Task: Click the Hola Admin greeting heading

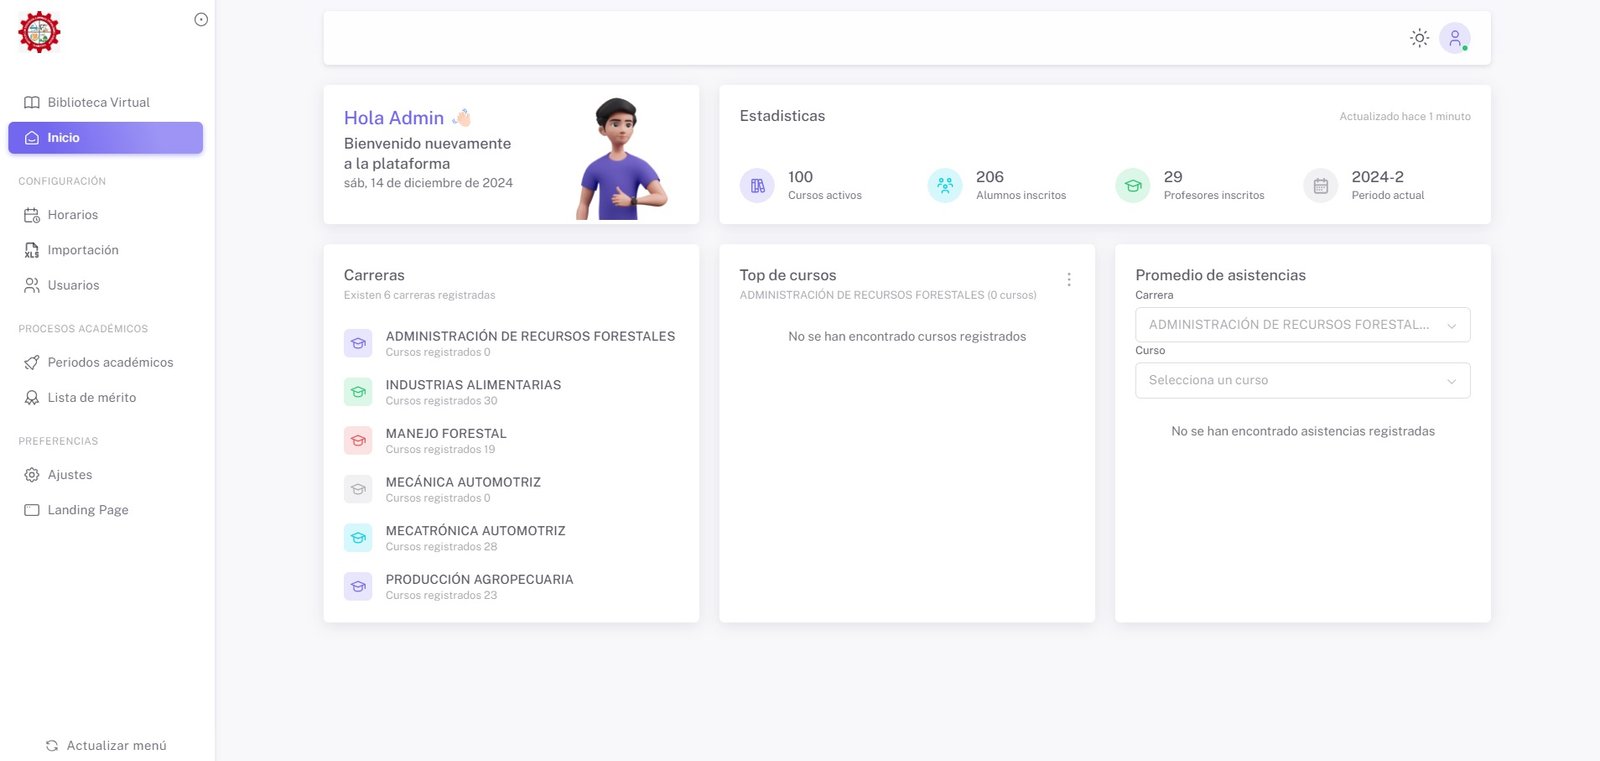Action: 407,118
